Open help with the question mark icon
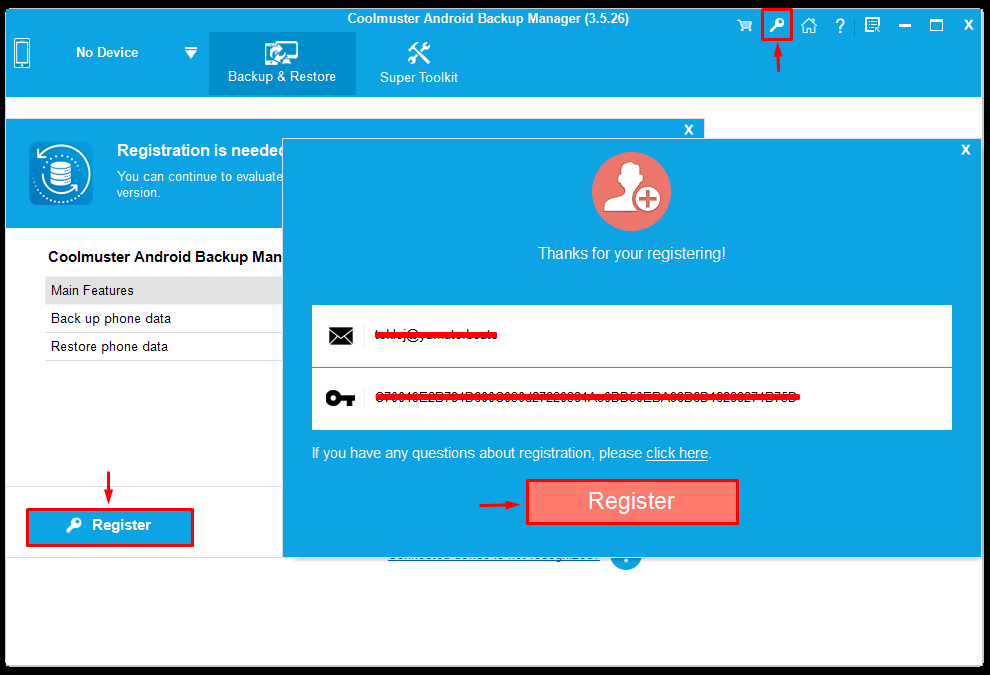This screenshot has height=675, width=990. (840, 26)
